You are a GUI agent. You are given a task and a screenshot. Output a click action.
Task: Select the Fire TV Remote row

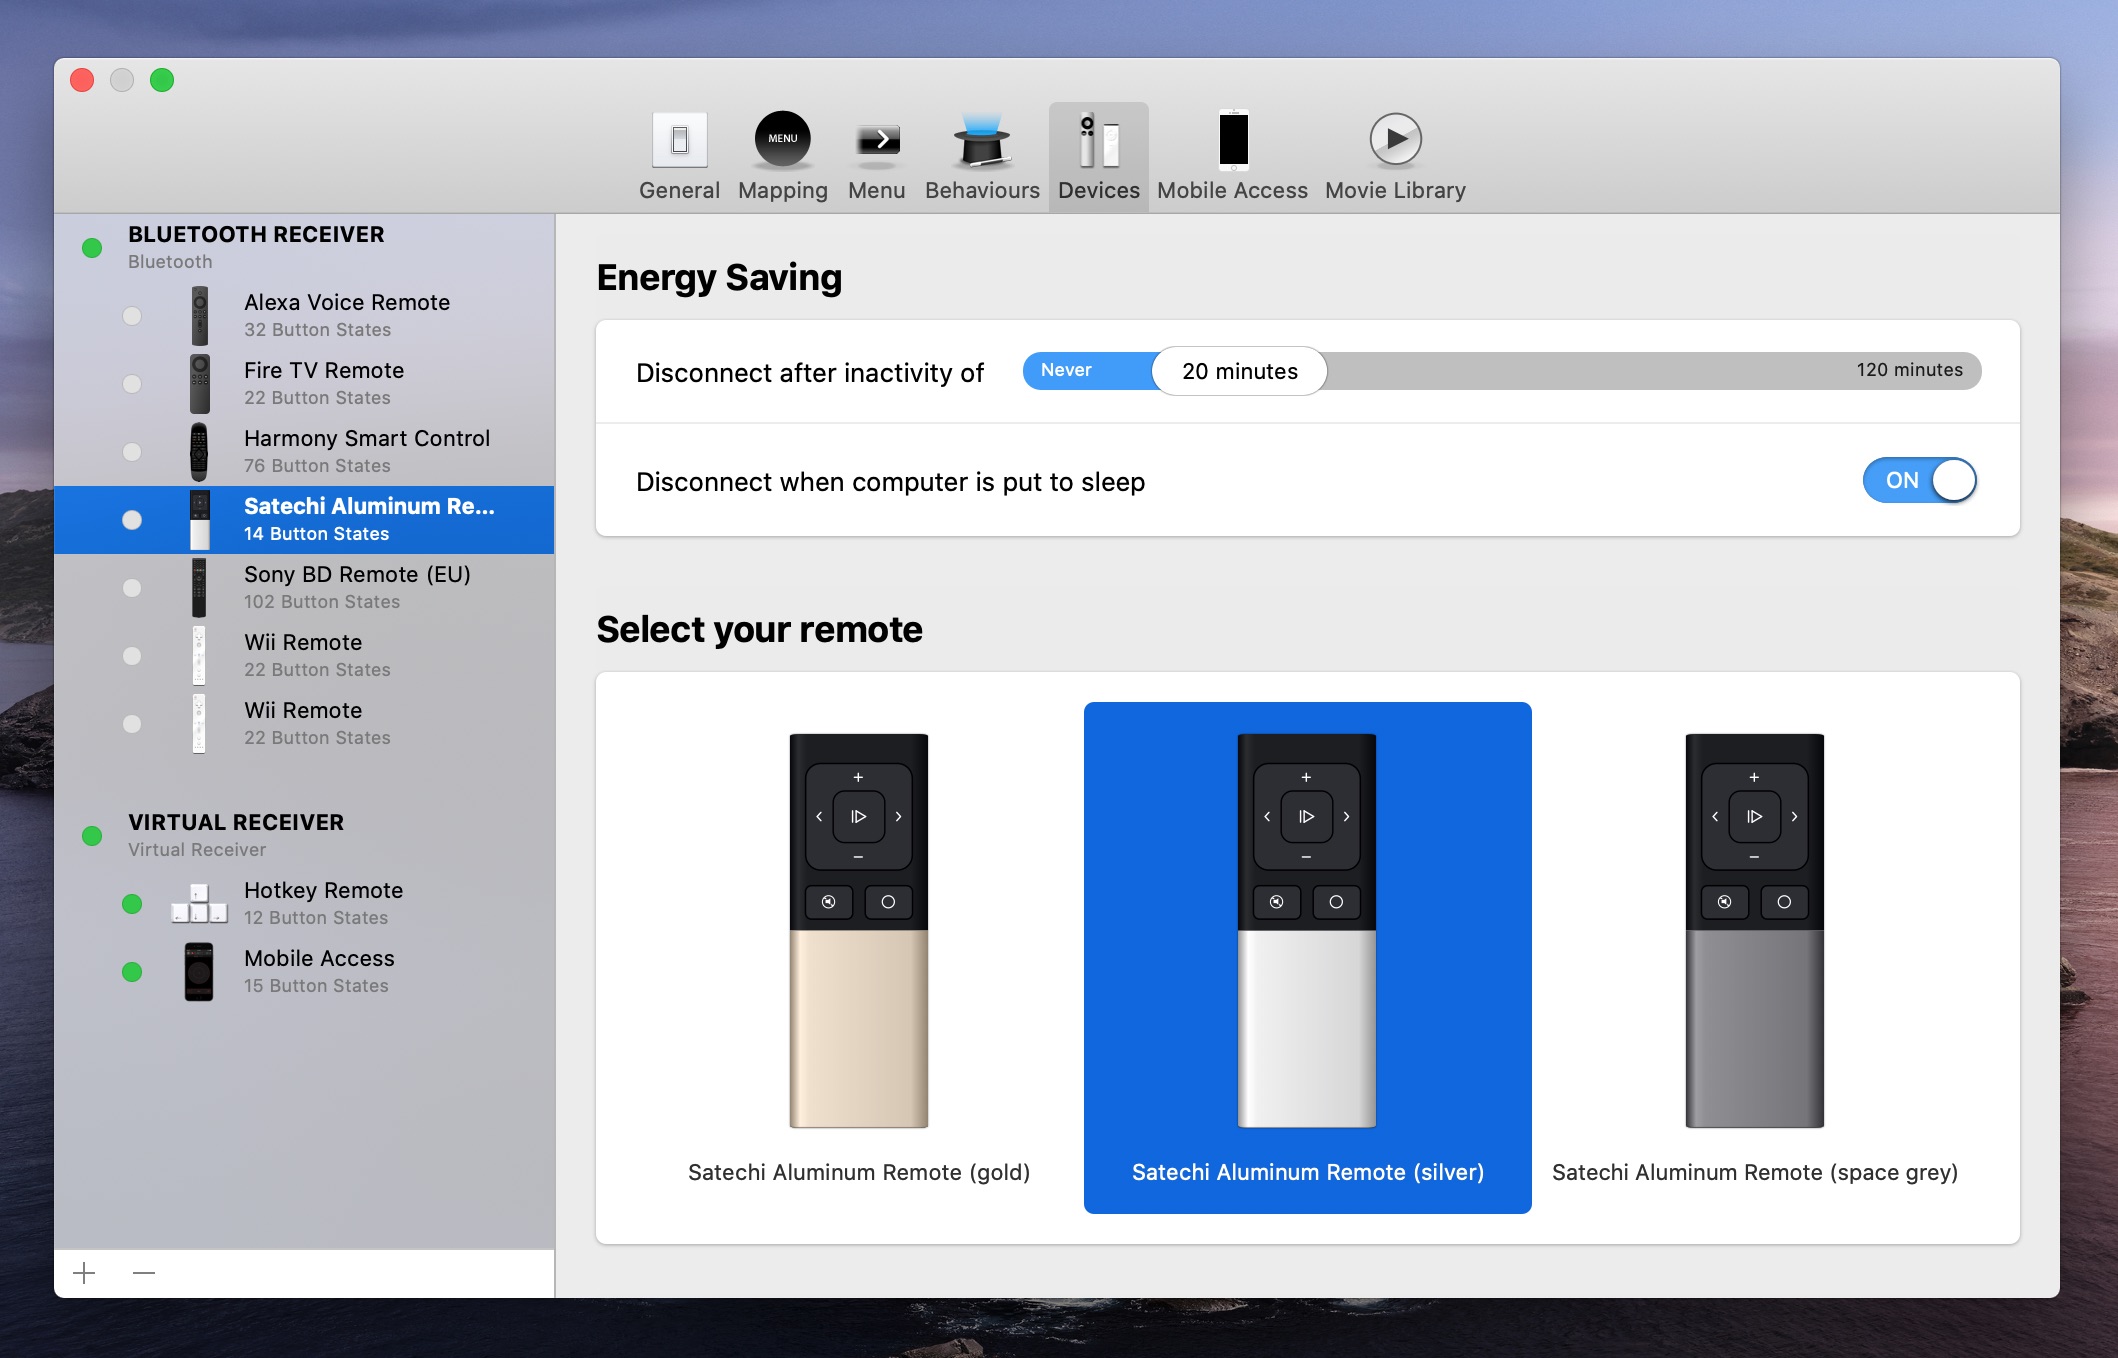click(304, 384)
